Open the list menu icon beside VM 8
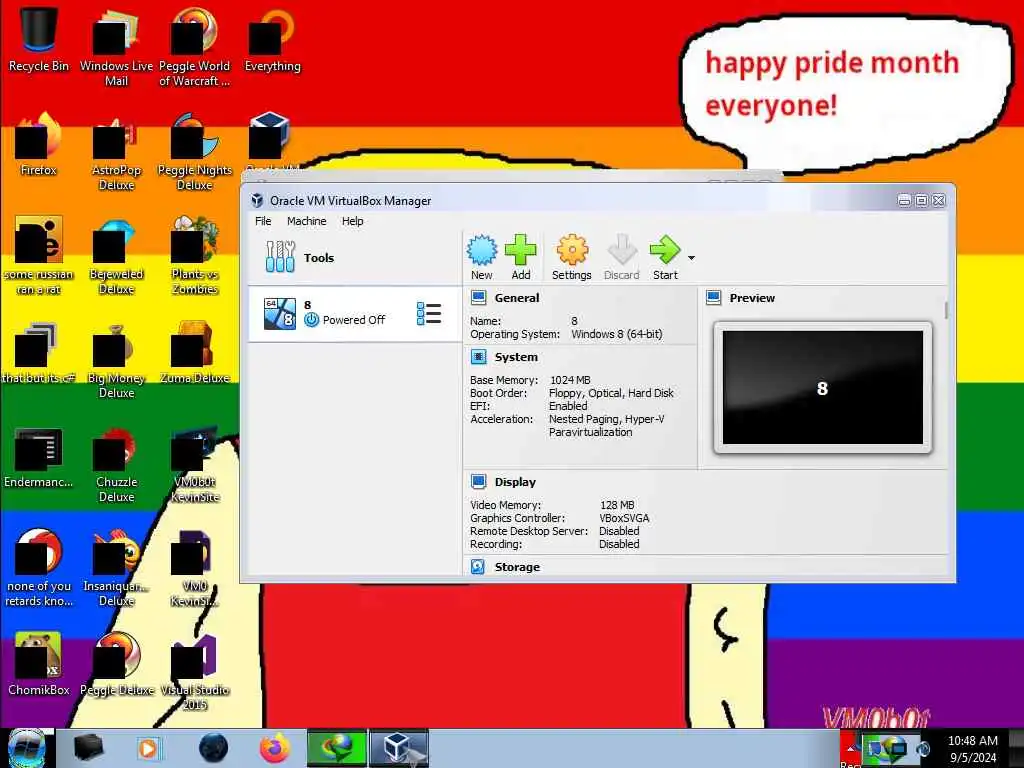The width and height of the screenshot is (1024, 768). click(428, 313)
